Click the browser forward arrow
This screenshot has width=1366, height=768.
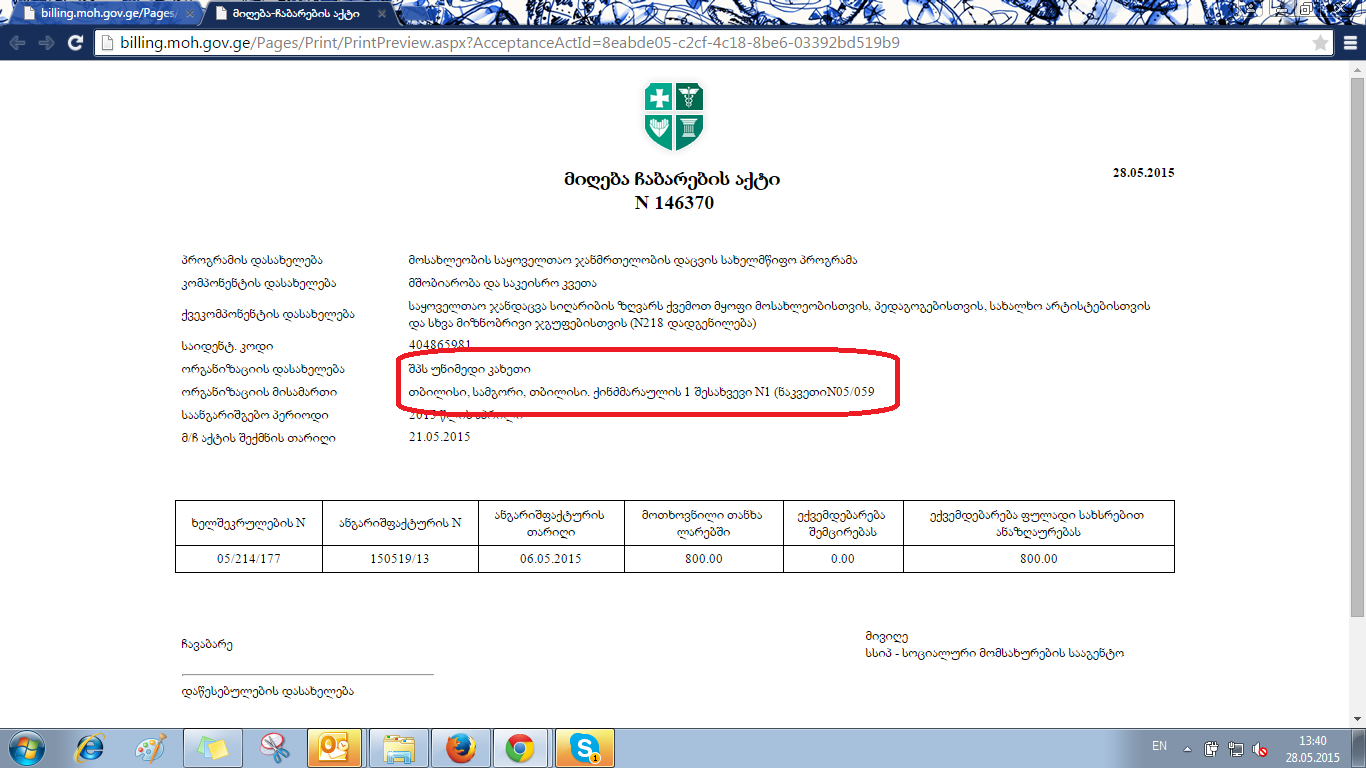pyautogui.click(x=46, y=43)
